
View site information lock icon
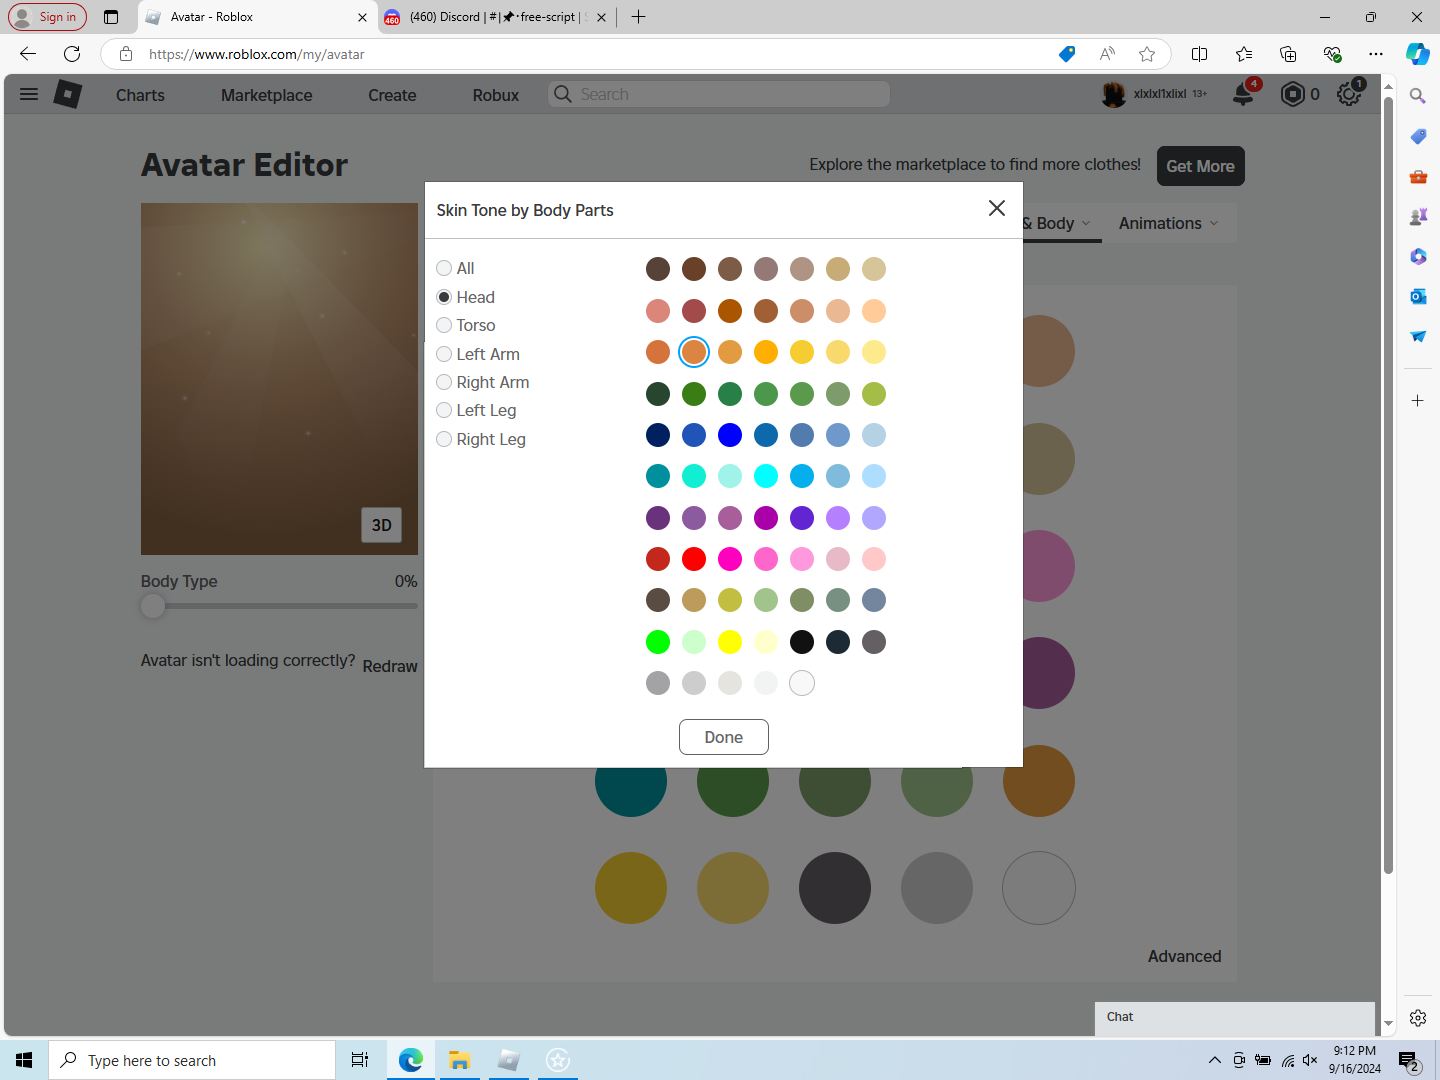click(126, 54)
